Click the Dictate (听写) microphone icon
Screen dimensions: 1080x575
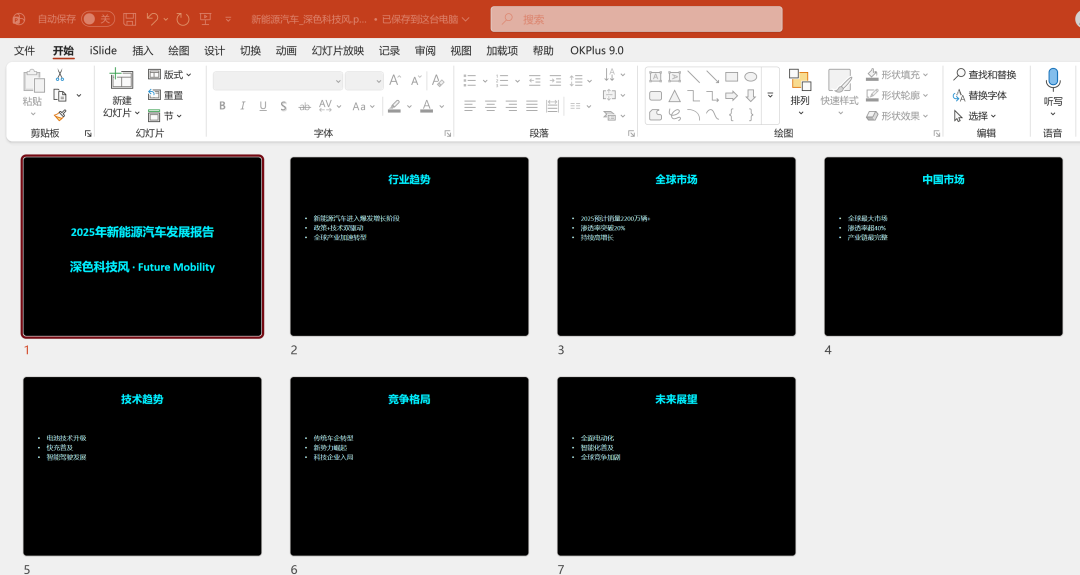pos(1052,80)
